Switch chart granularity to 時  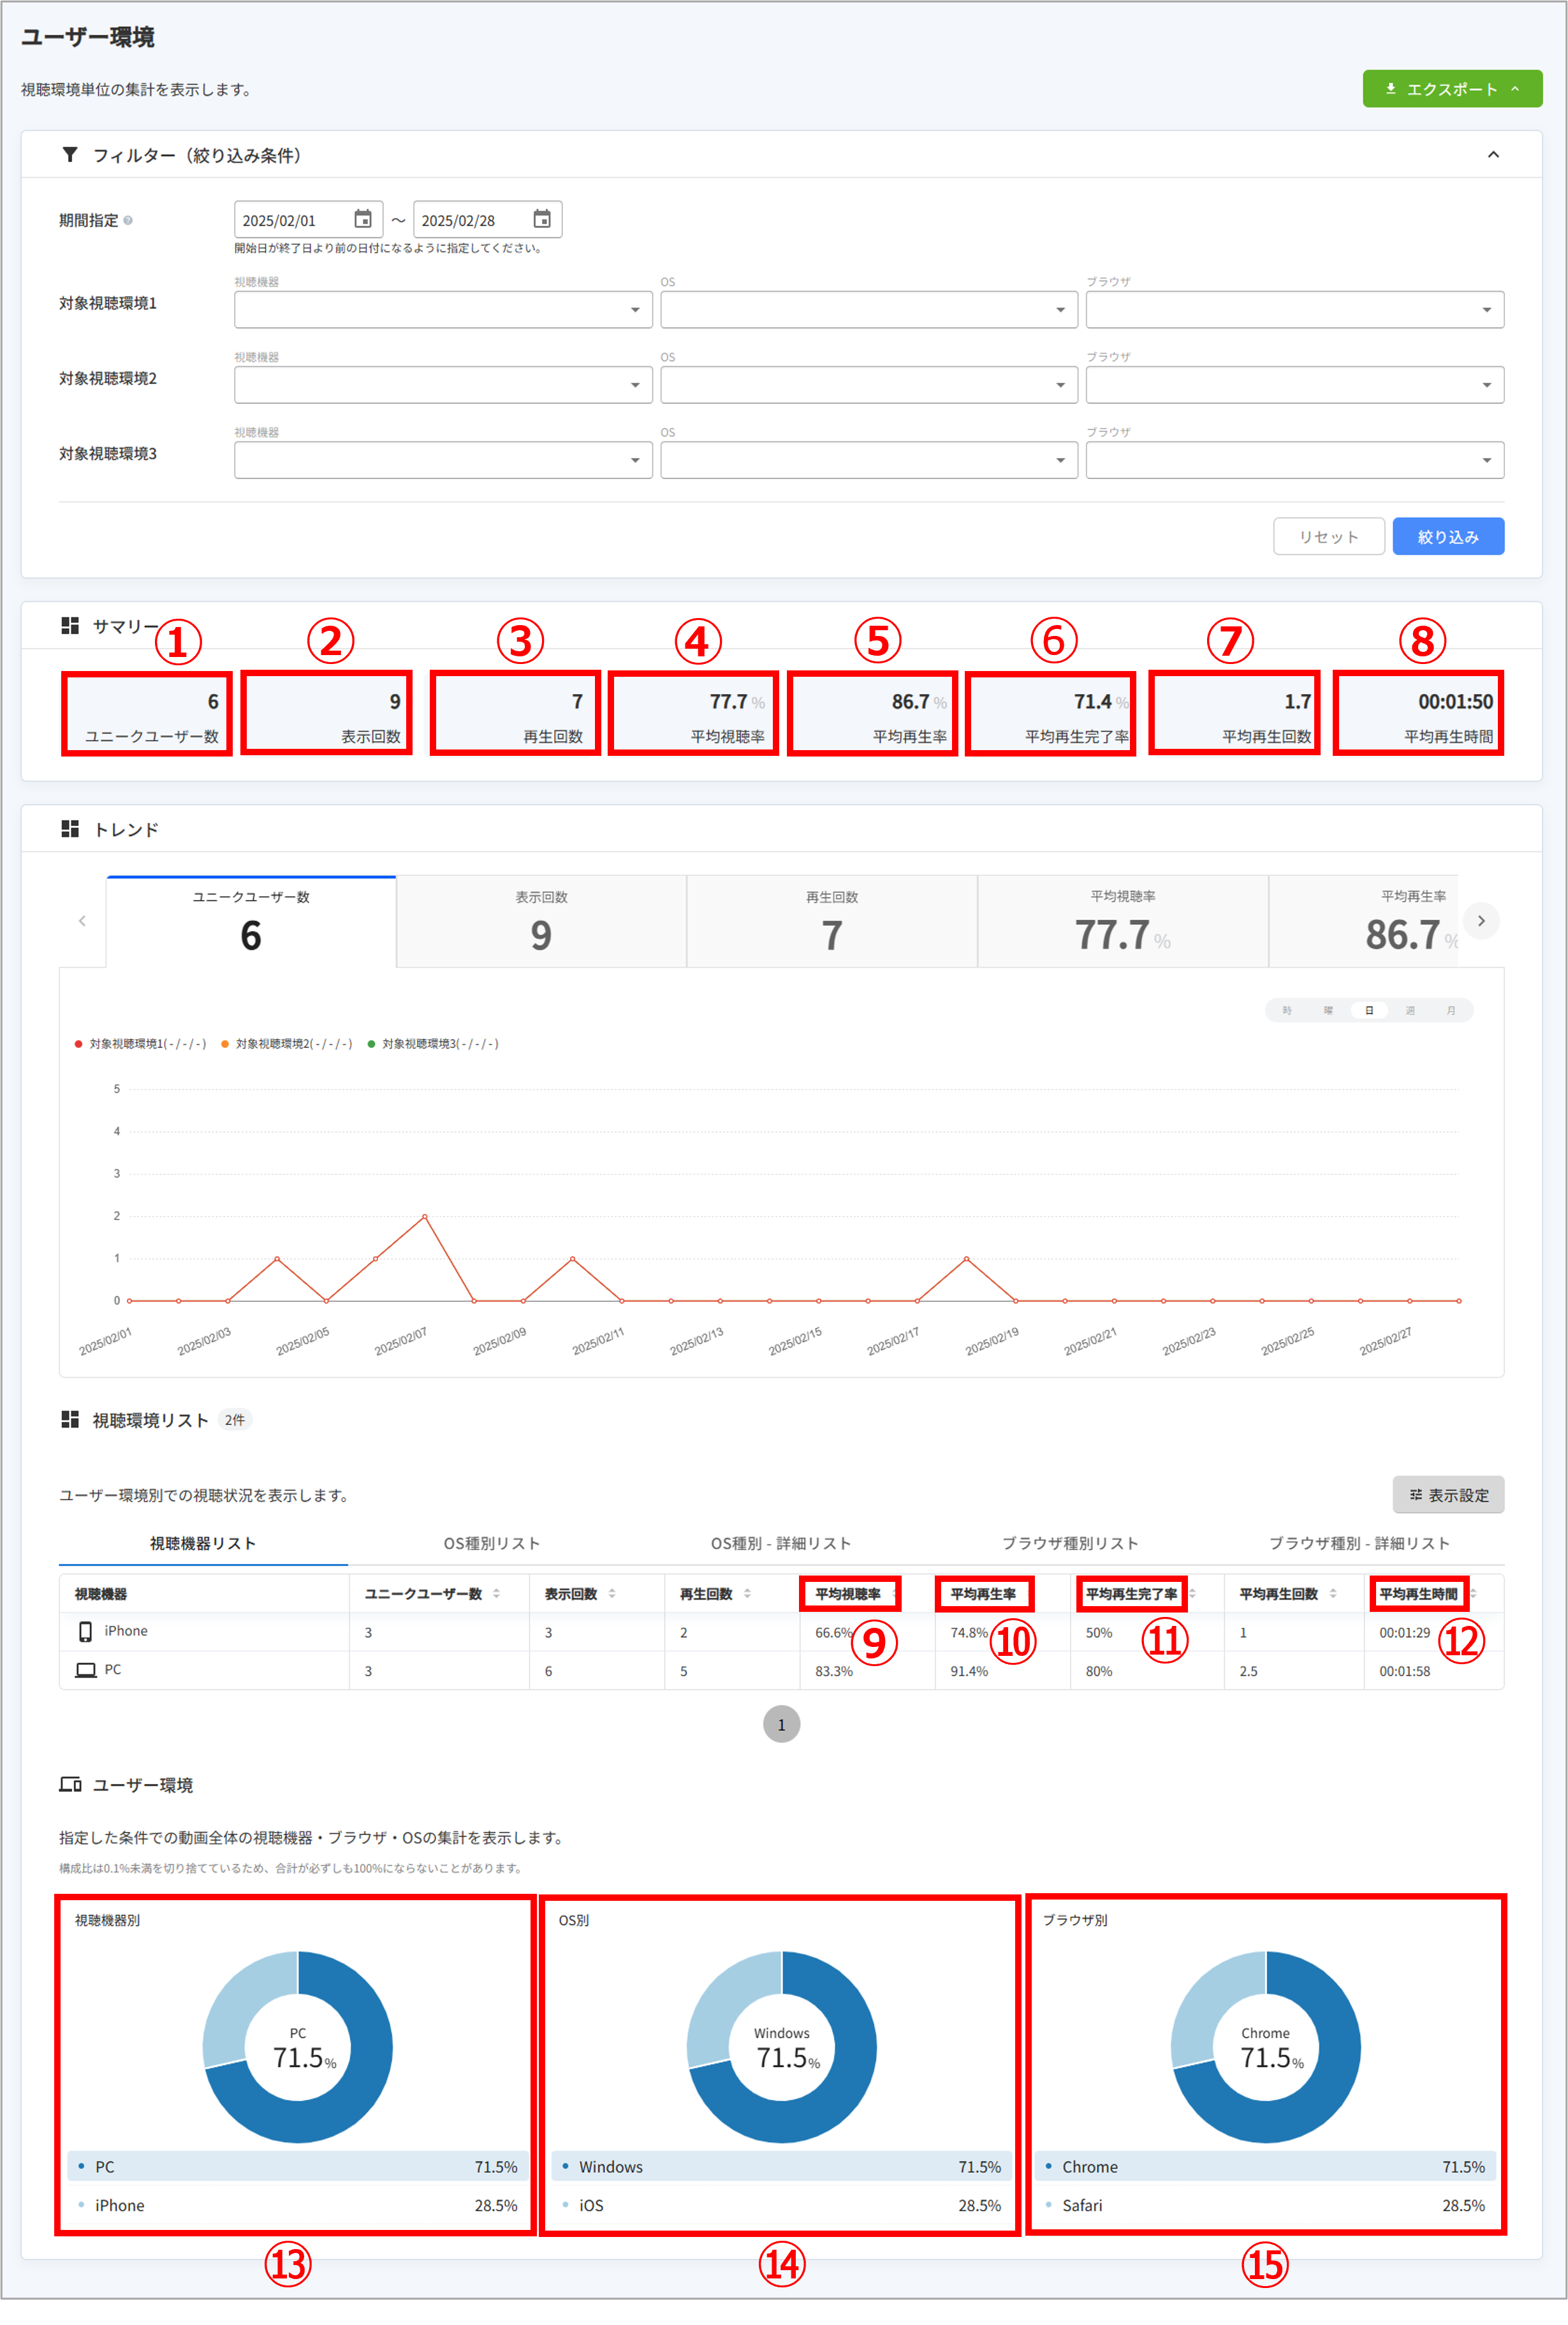1287,1010
